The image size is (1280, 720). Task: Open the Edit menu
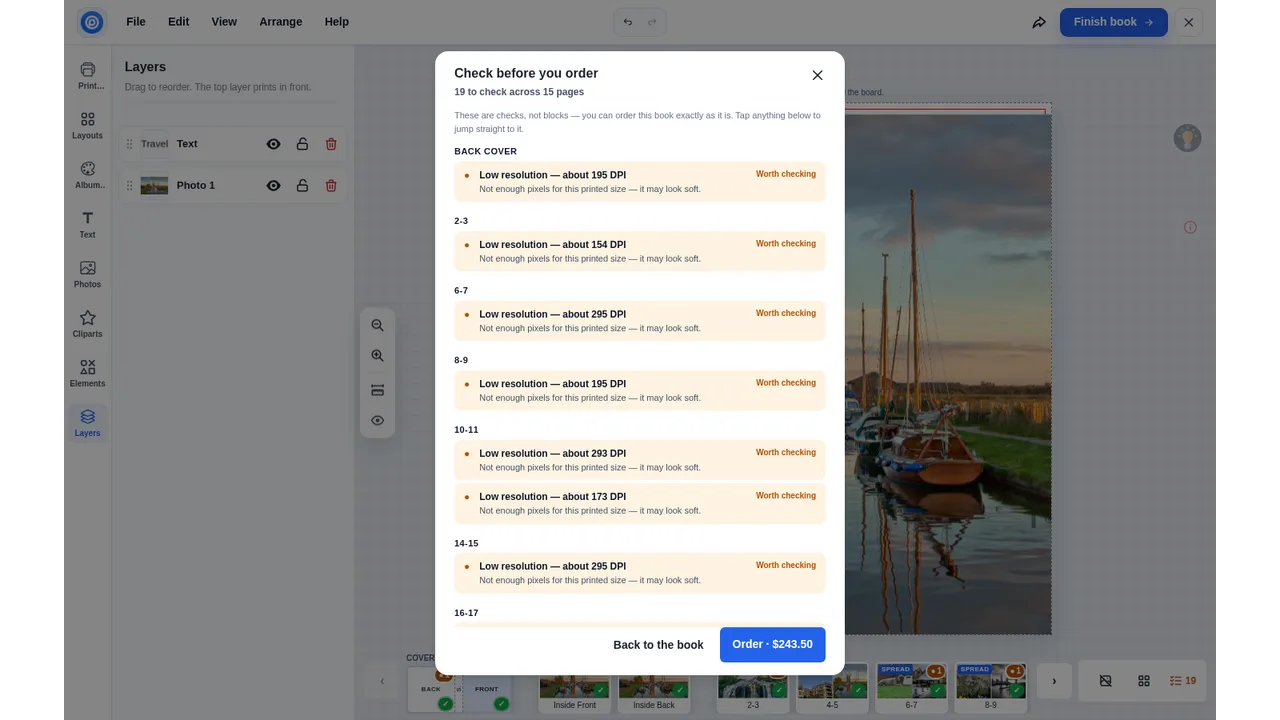click(x=179, y=22)
